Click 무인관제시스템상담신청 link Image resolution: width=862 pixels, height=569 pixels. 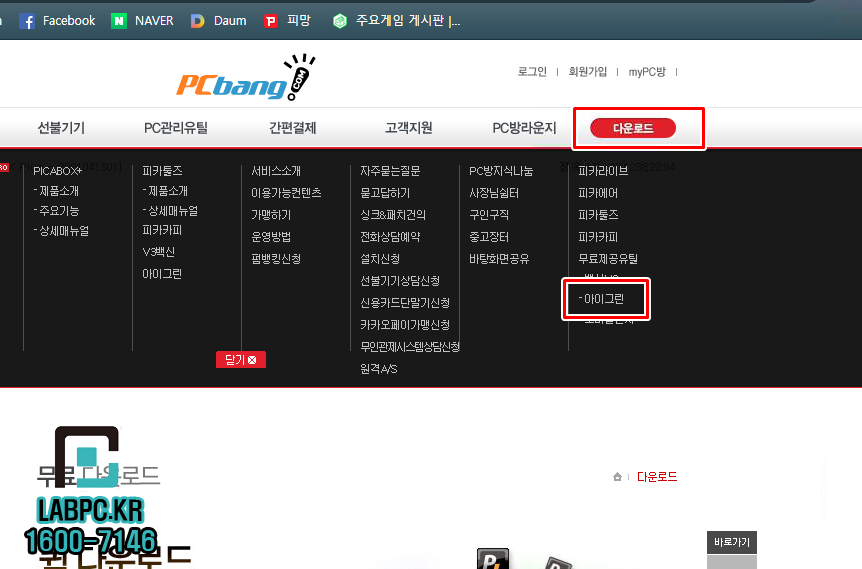(410, 347)
